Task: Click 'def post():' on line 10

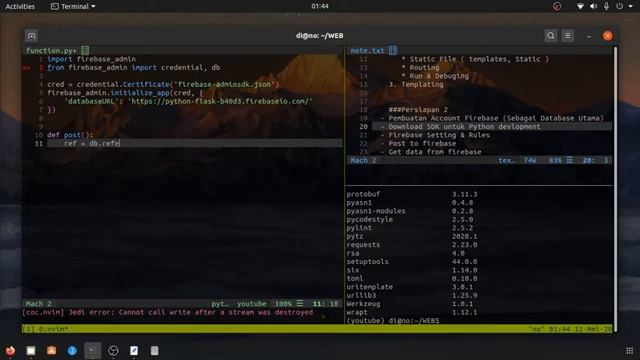Action: point(70,135)
